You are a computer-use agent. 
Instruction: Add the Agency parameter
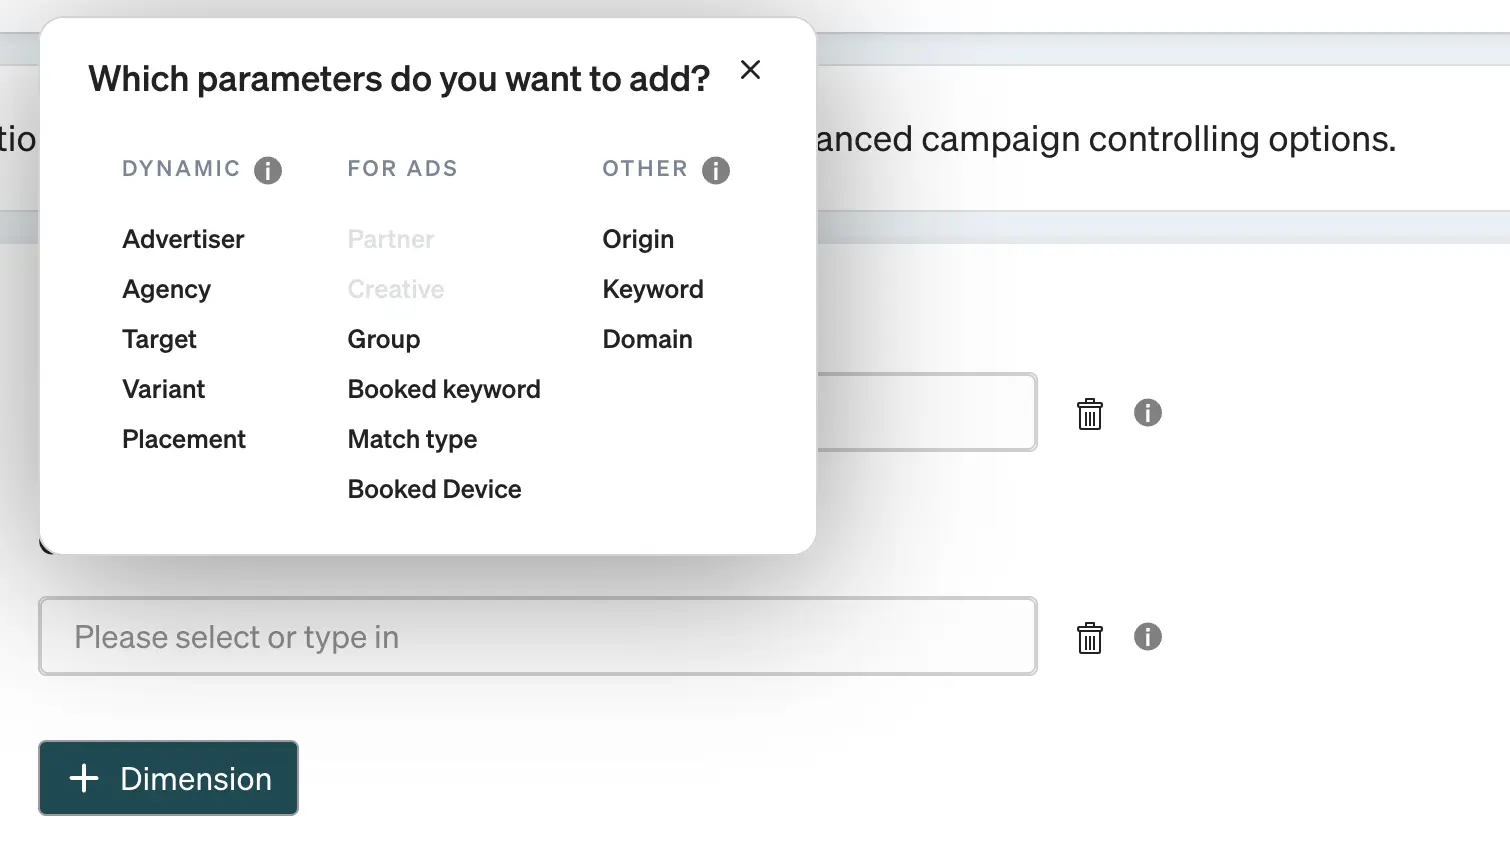pos(166,289)
